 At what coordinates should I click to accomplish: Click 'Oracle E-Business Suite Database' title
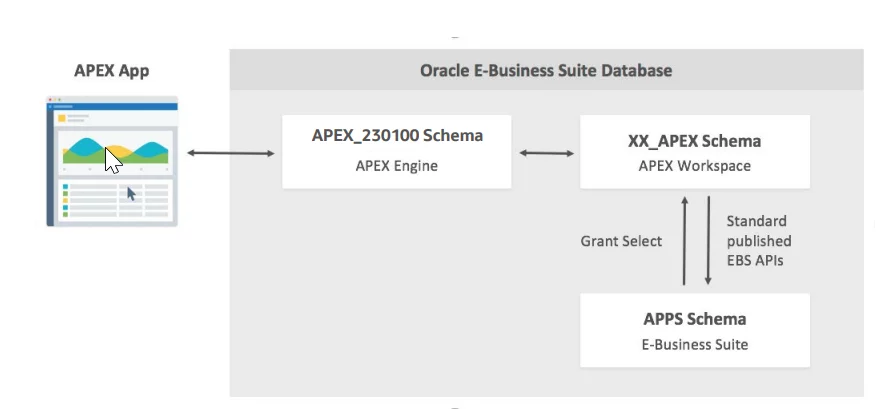[x=546, y=71]
